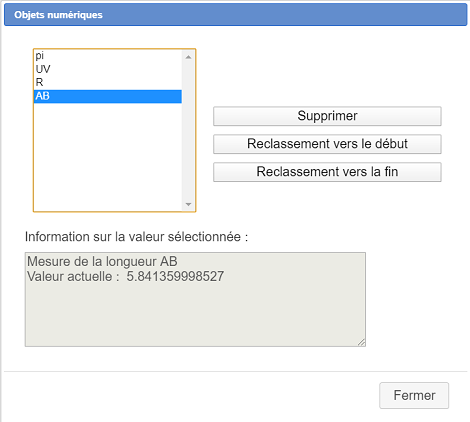The image size is (470, 422).
Task: Select pi in the numeric objects list
Action: coord(108,56)
